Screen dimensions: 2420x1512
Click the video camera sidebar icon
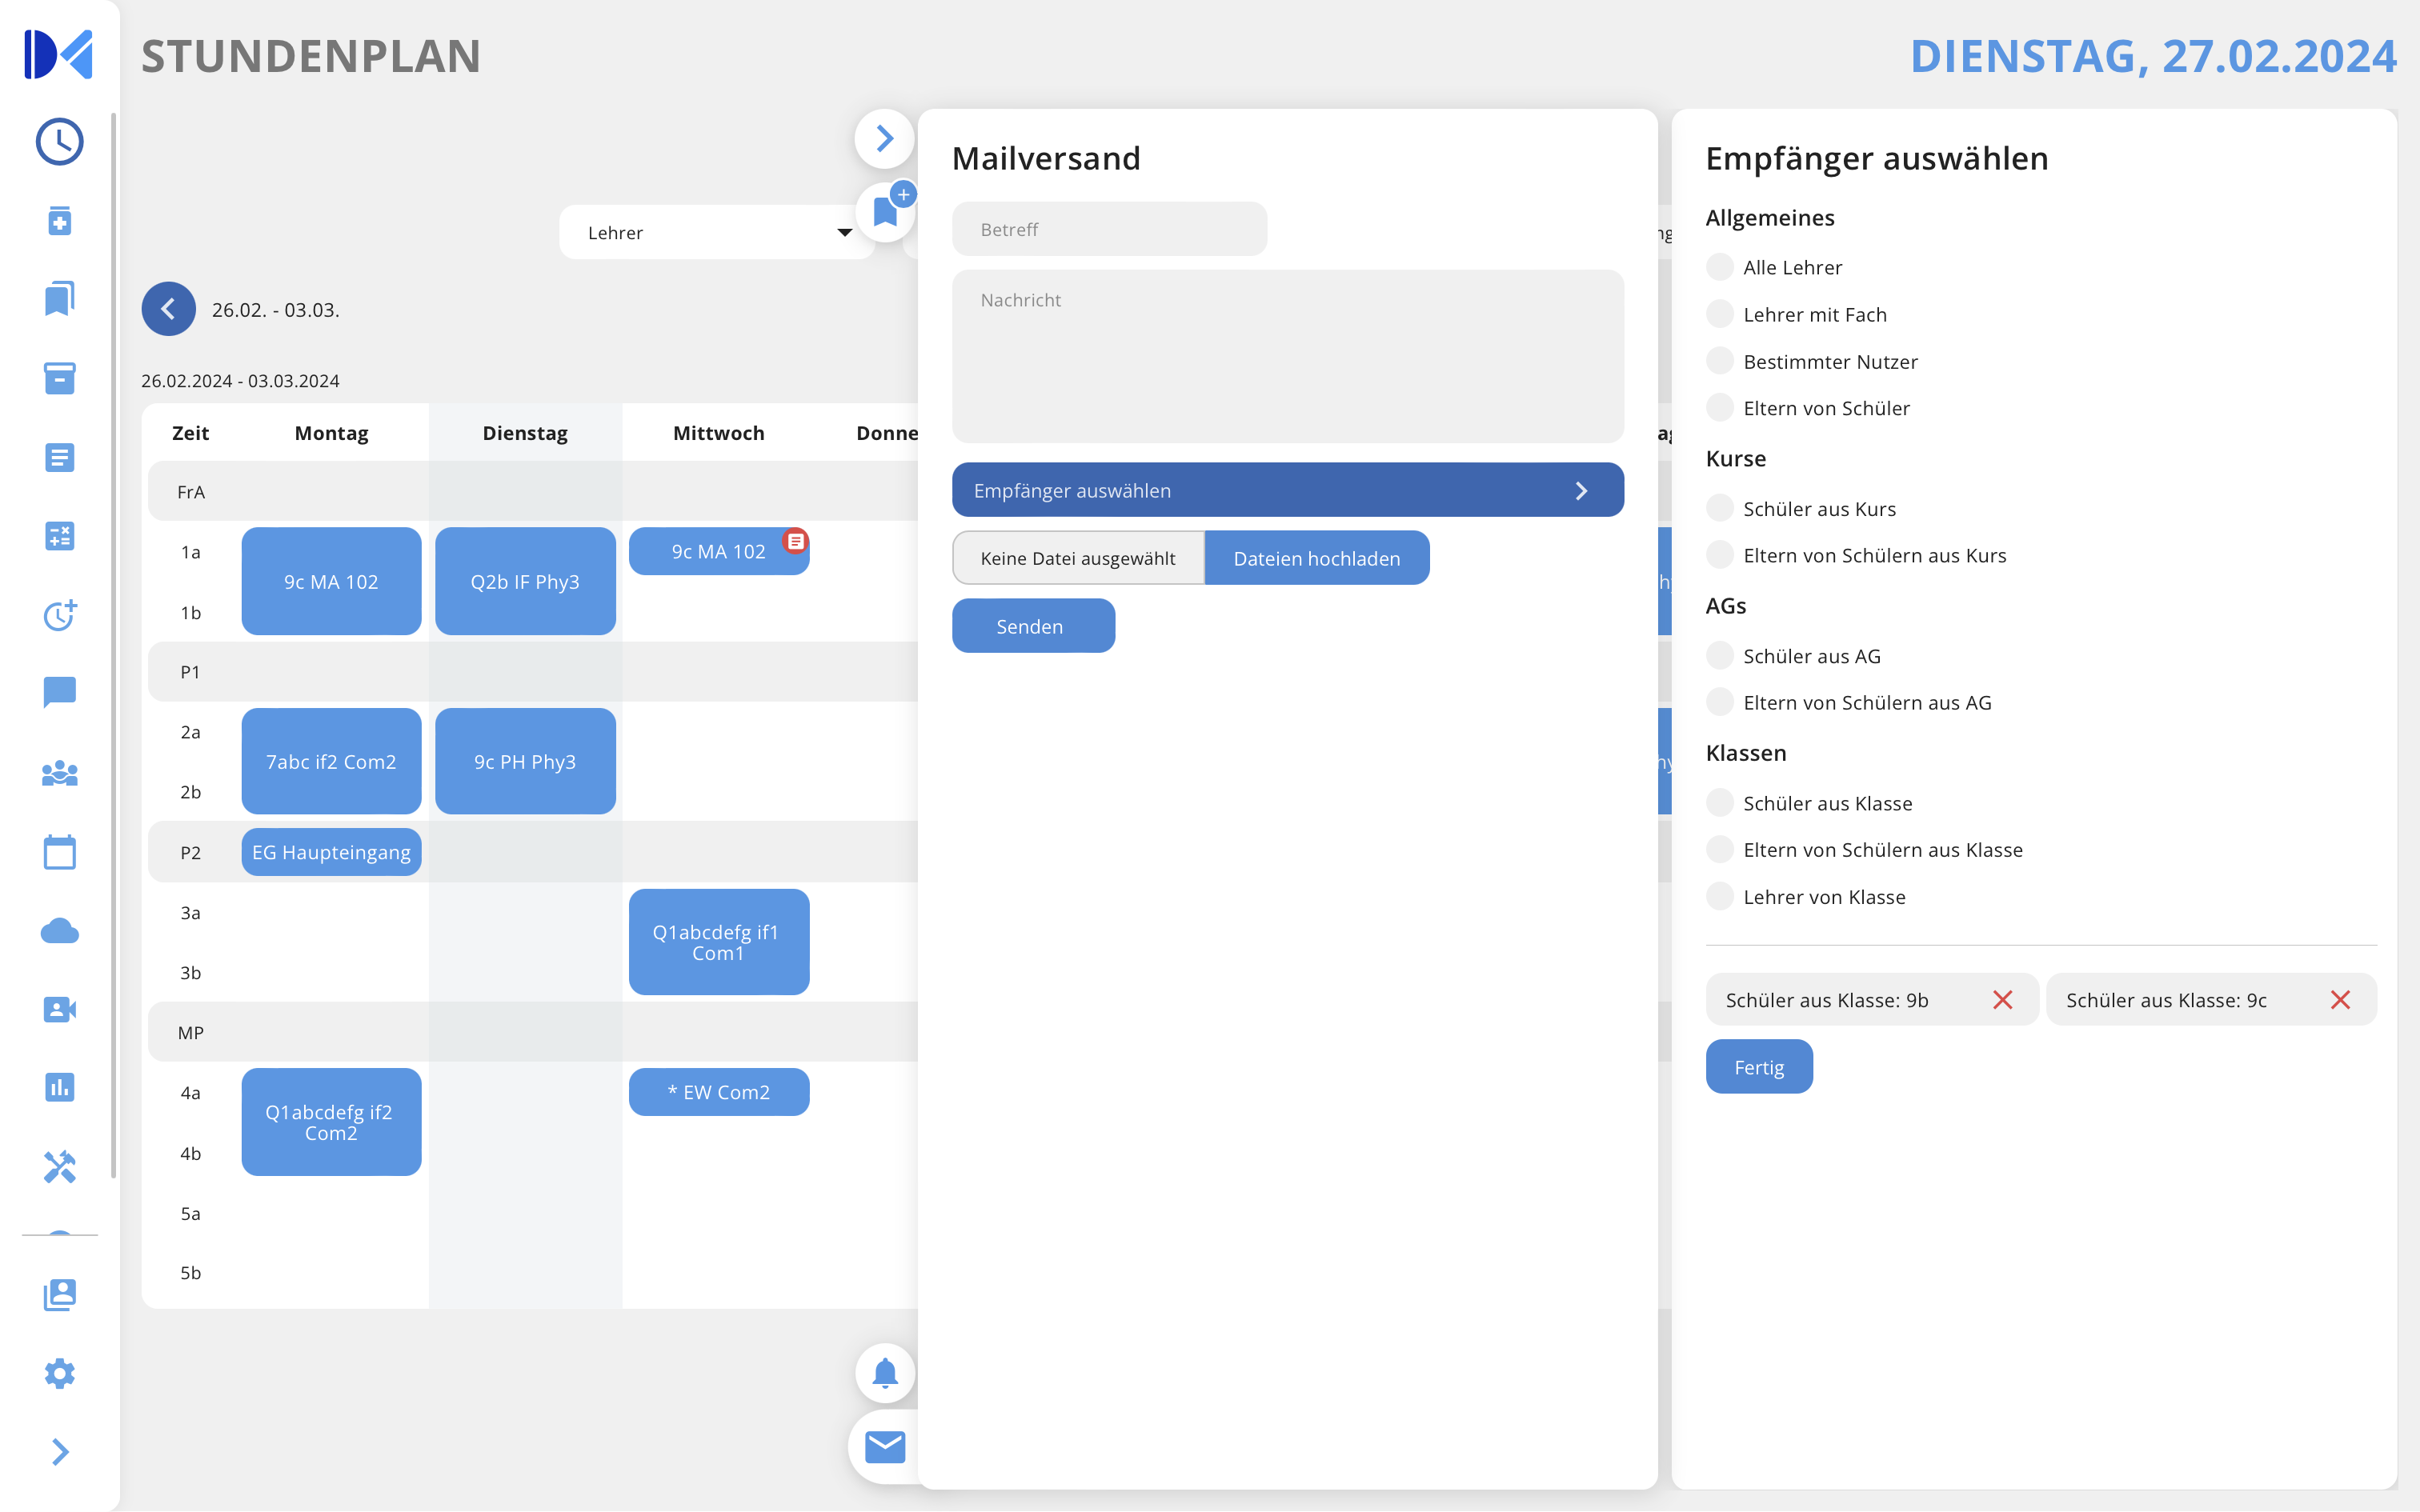tap(59, 1009)
